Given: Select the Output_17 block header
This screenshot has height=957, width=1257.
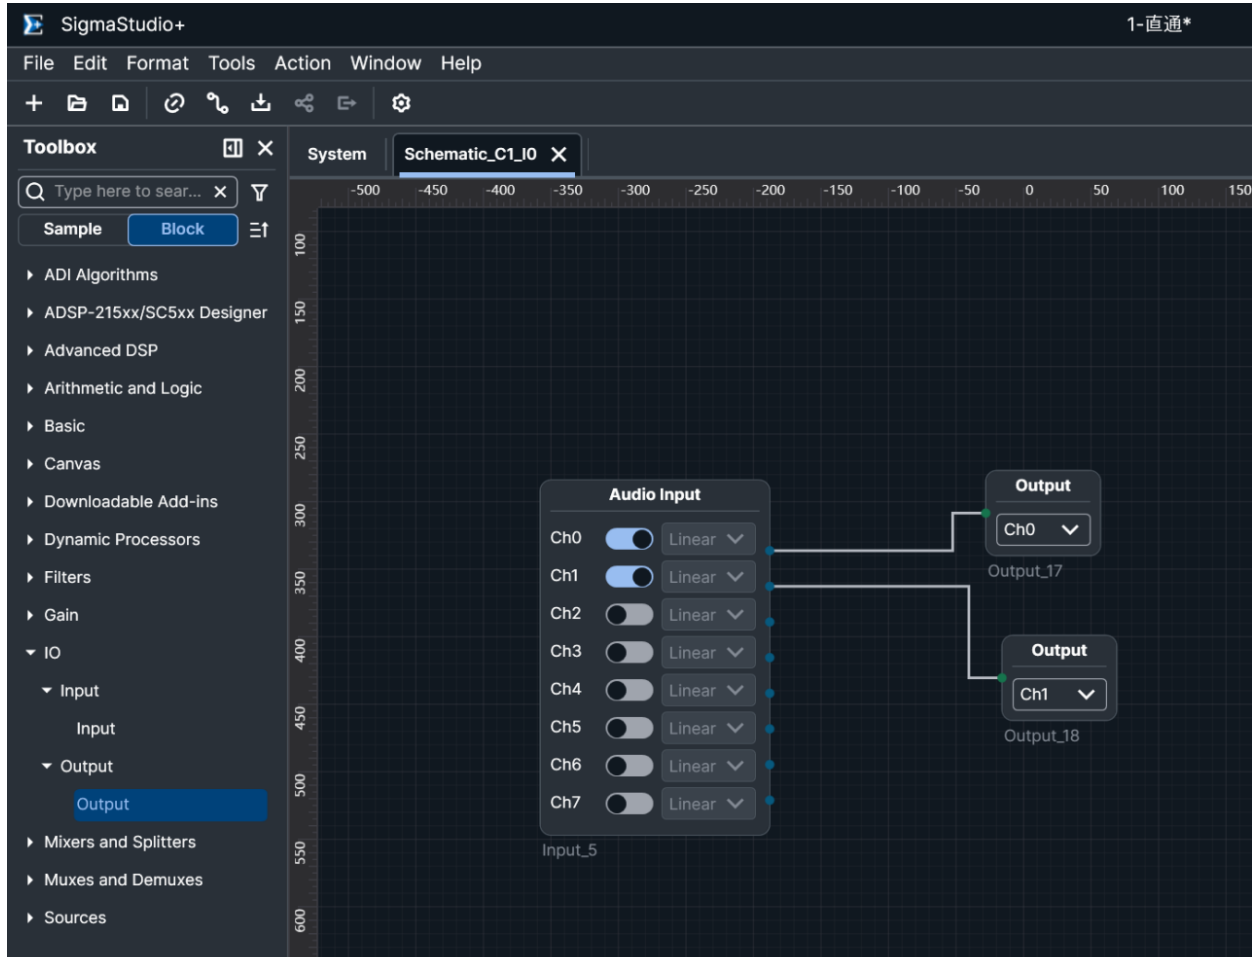Looking at the screenshot, I should point(1043,486).
